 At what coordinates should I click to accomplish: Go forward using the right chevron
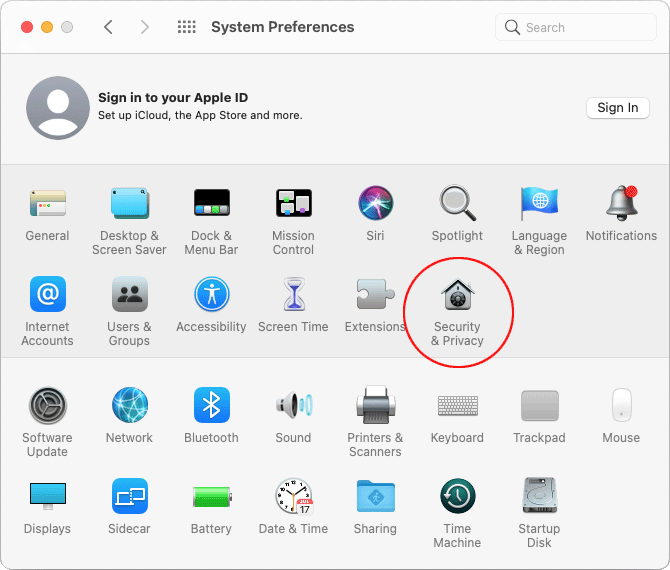pos(145,27)
